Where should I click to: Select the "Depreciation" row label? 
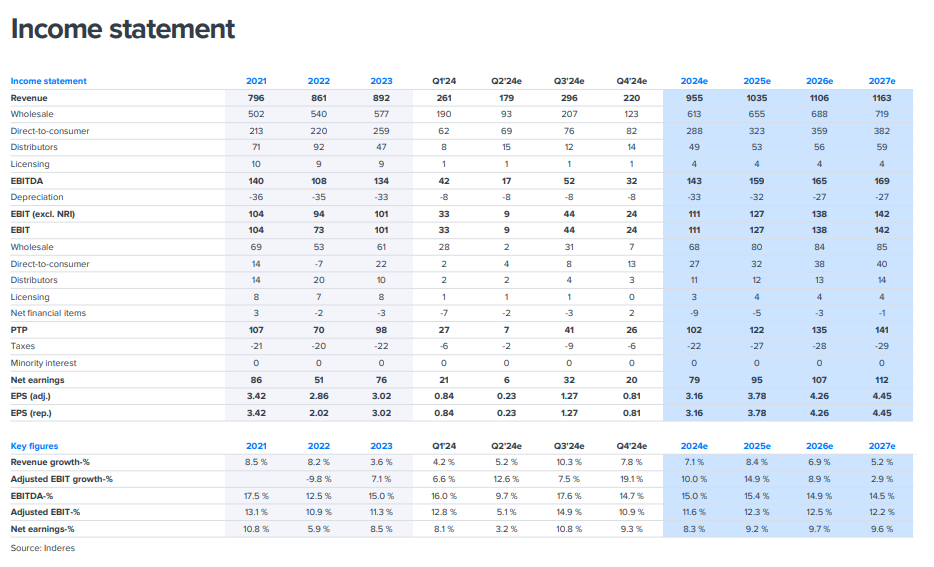click(x=37, y=197)
